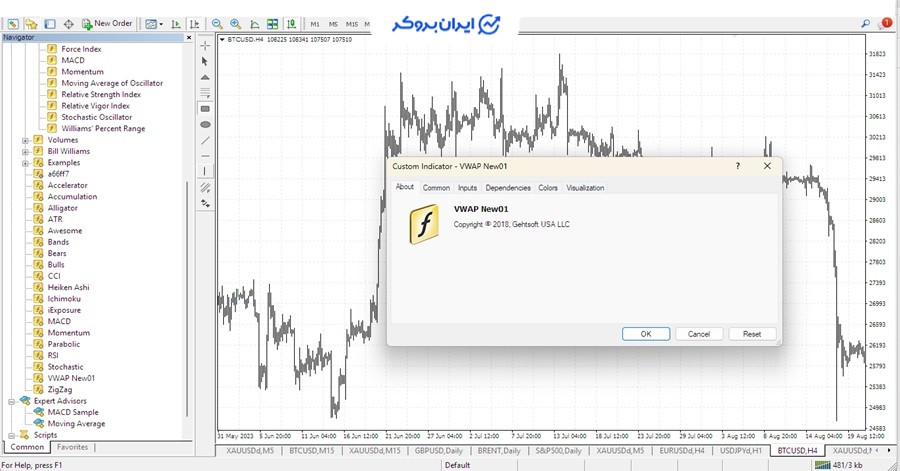
Task: Select the cursor arrow tool
Action: click(205, 61)
